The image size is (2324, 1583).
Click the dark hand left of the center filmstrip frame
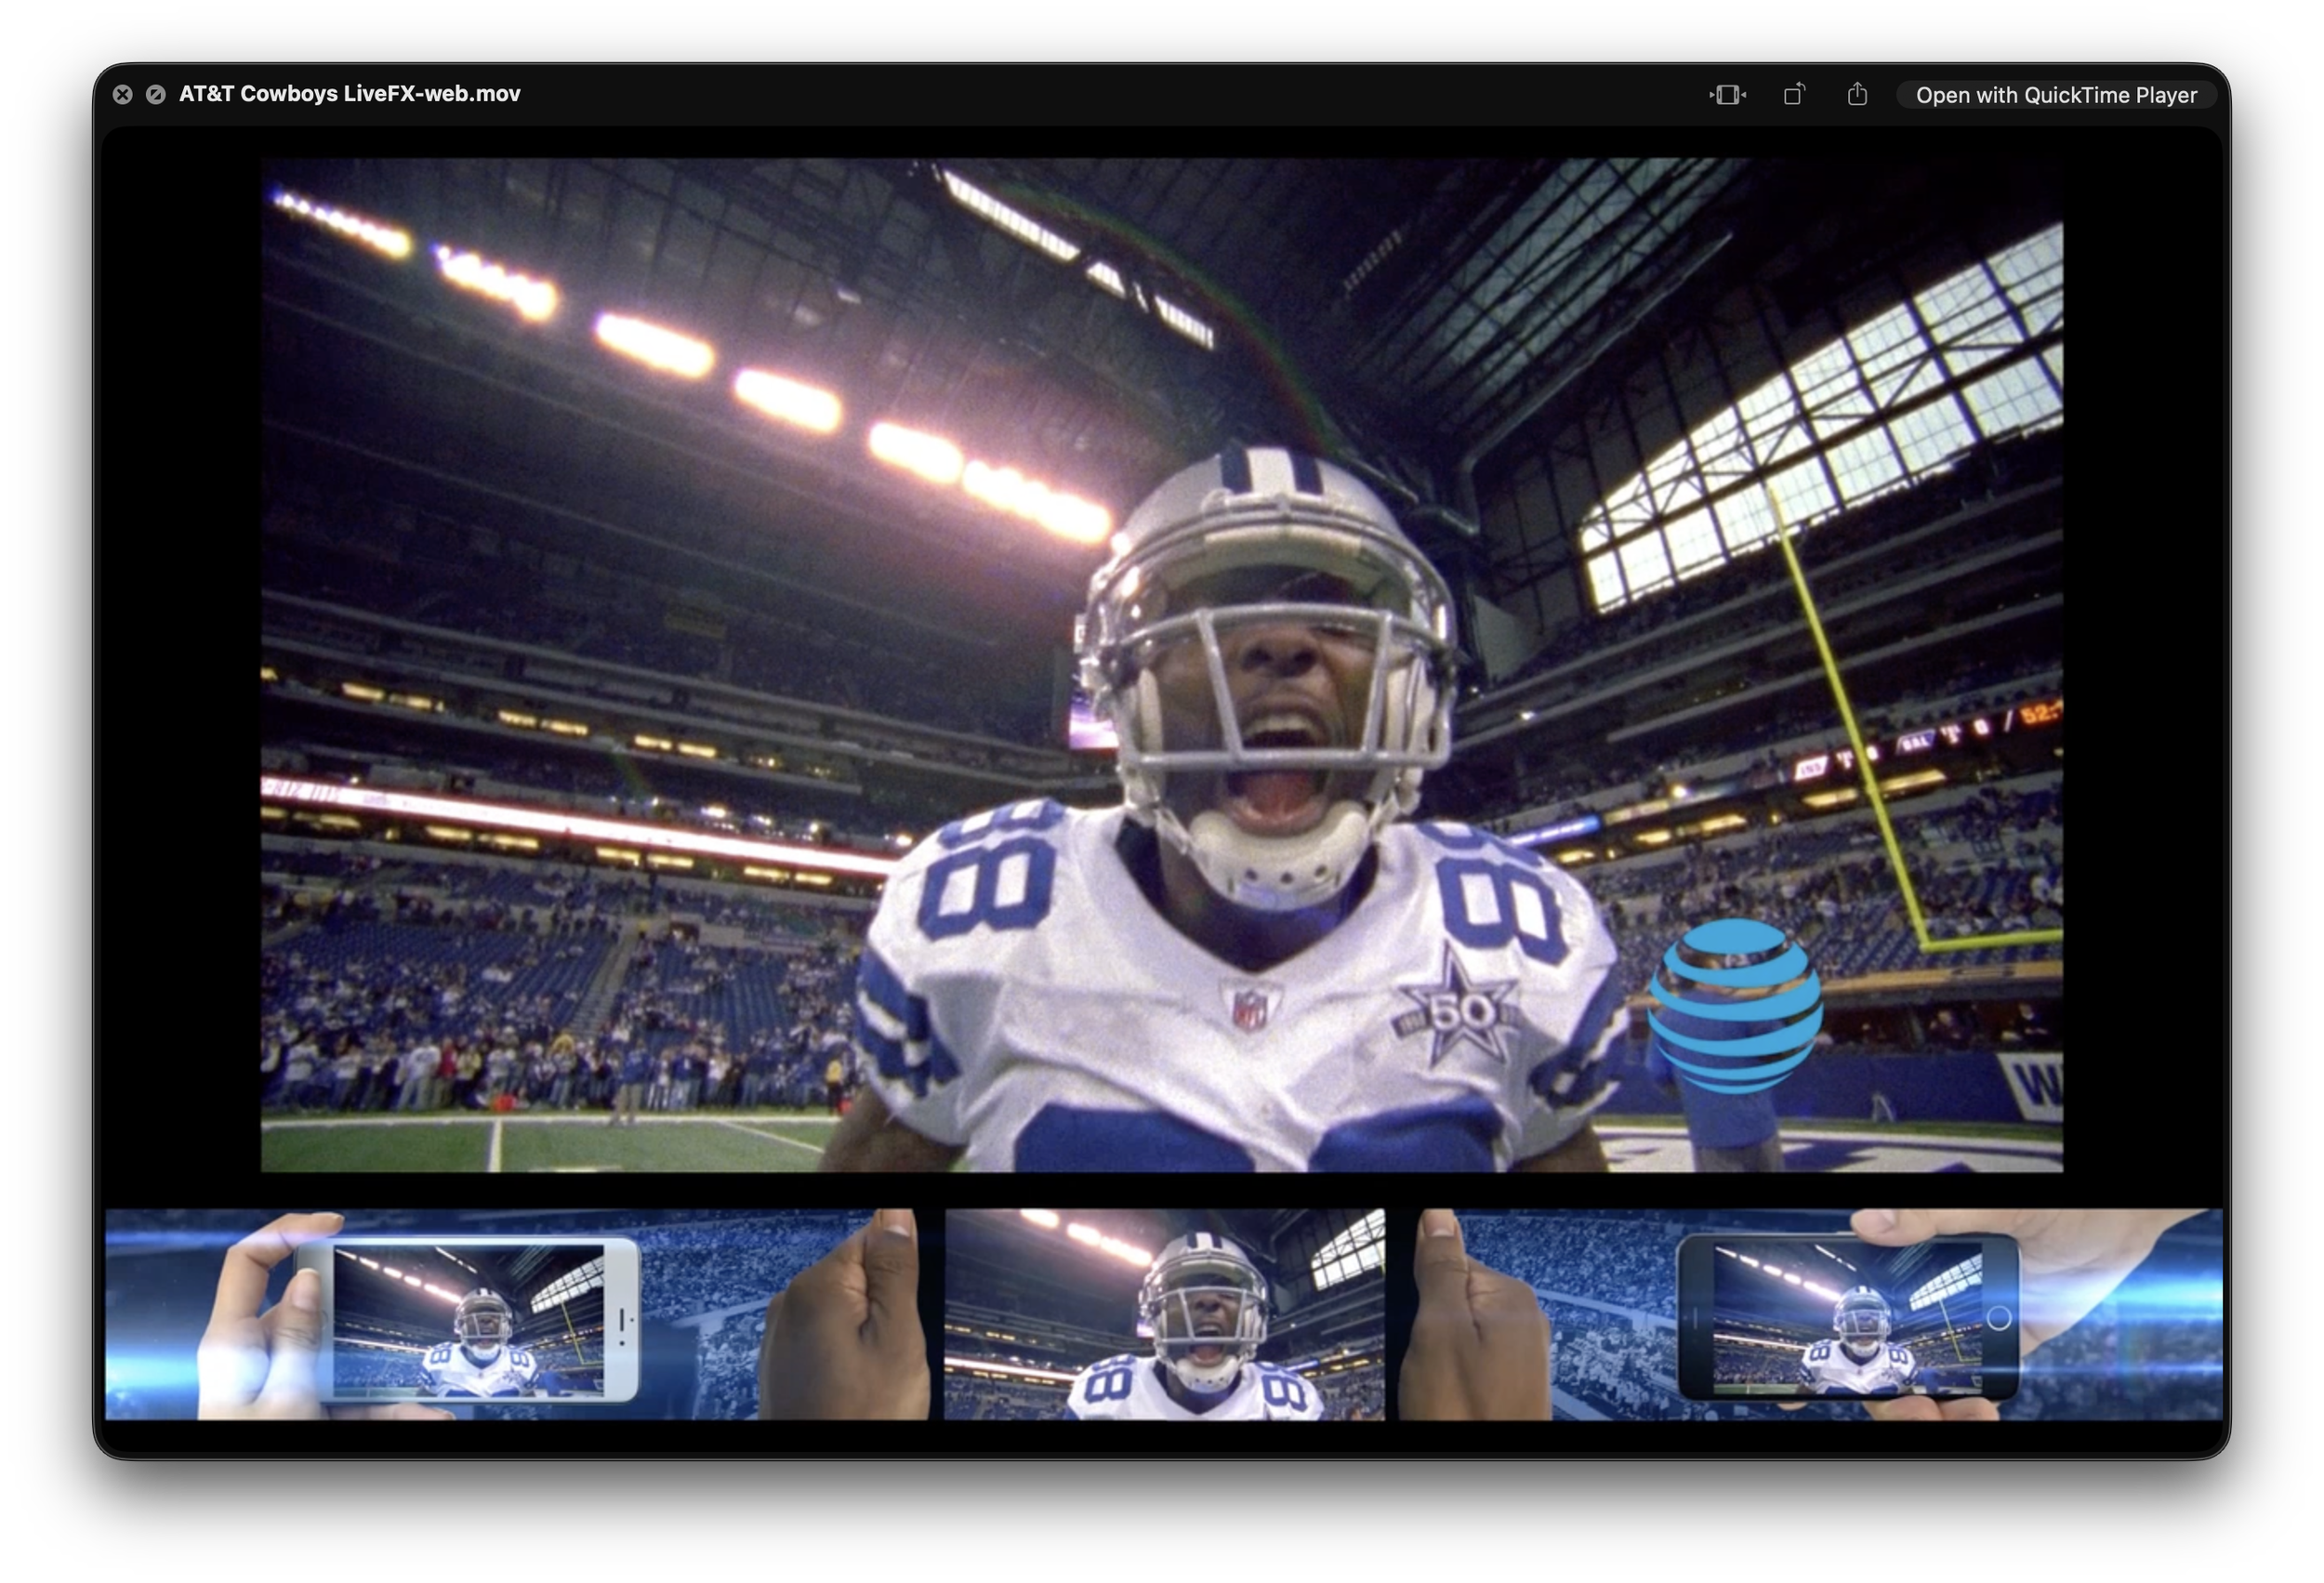point(850,1330)
